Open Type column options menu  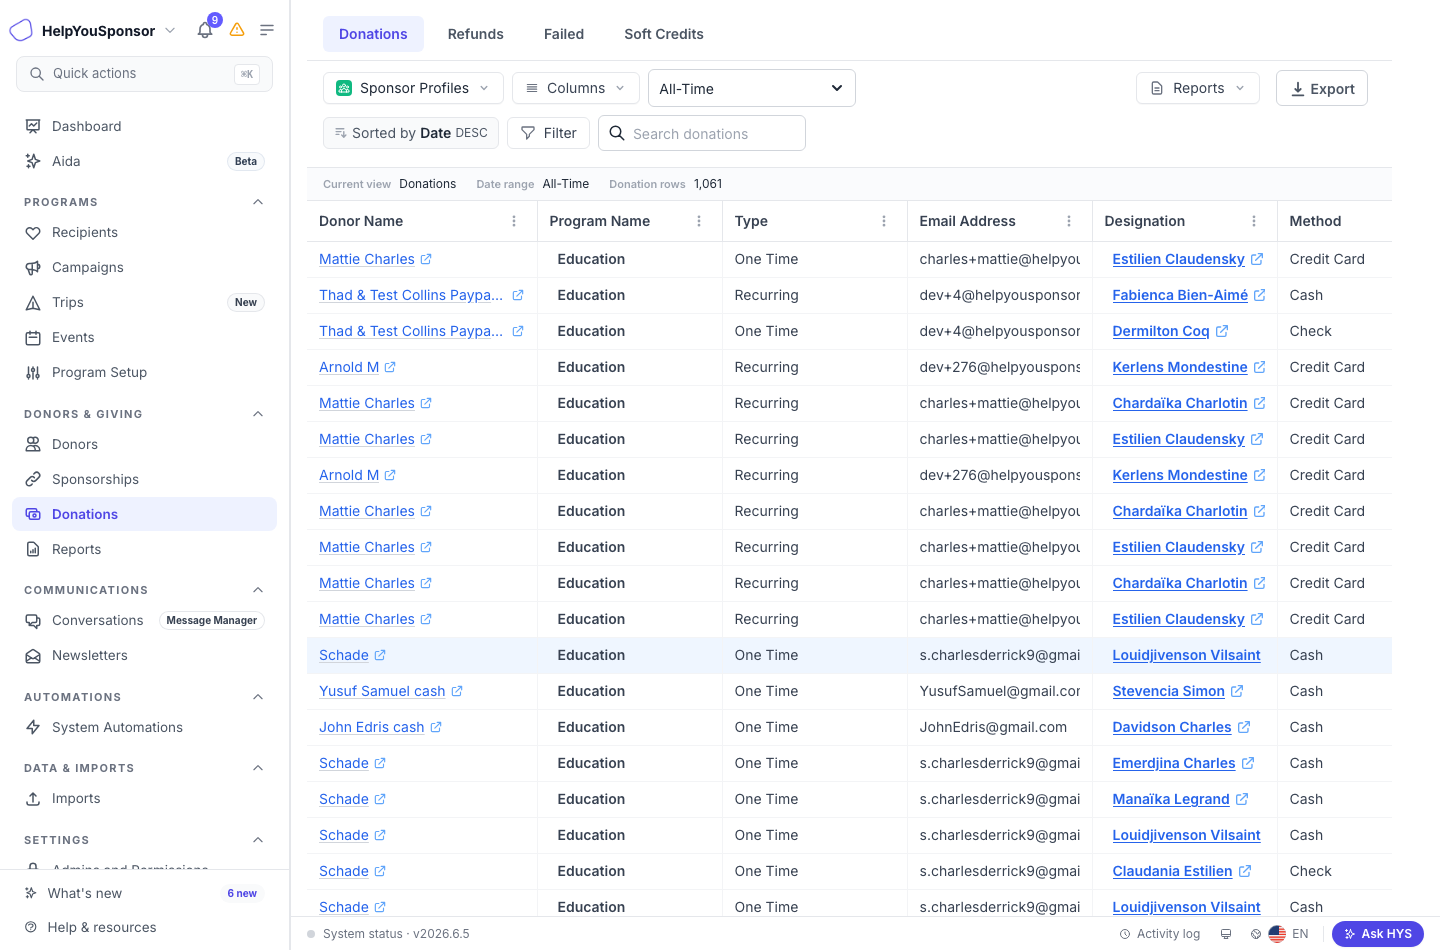coord(884,221)
